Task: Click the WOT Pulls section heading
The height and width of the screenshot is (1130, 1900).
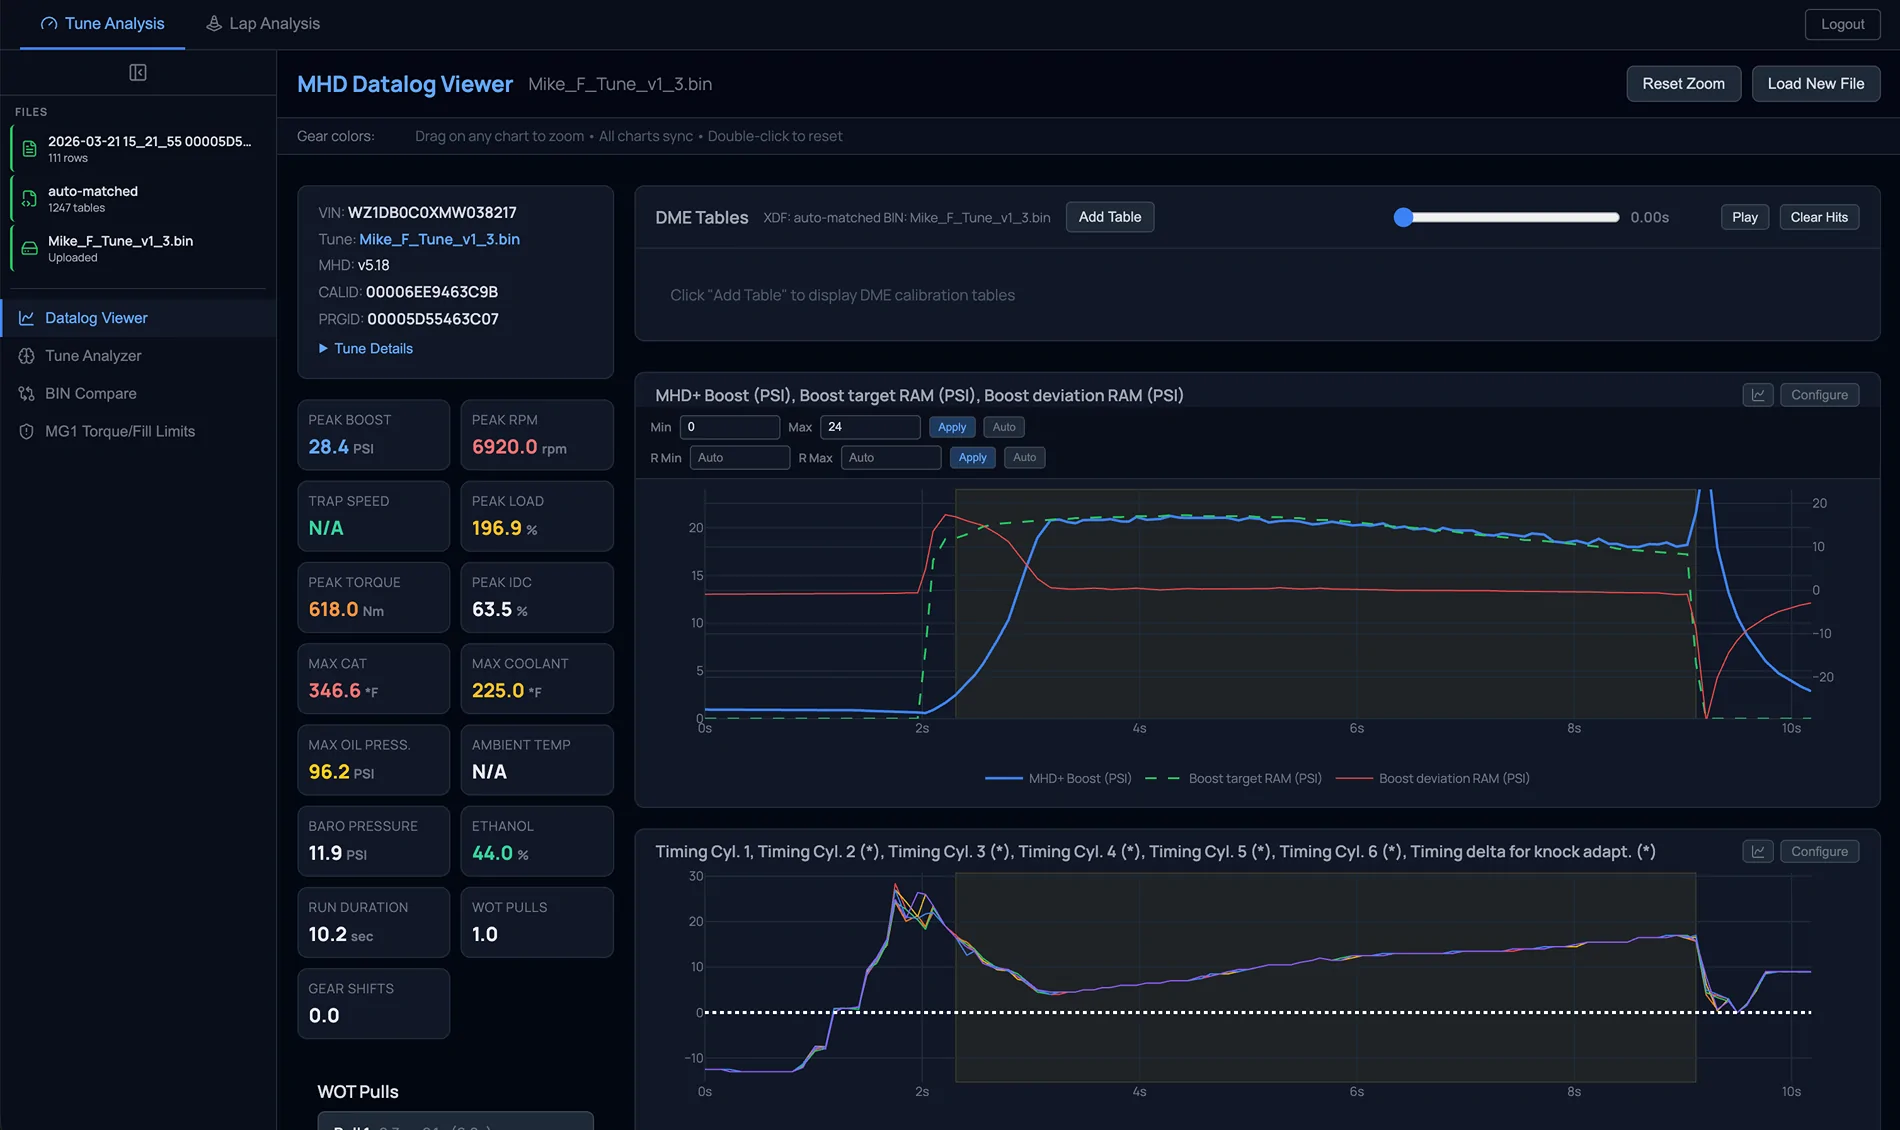Action: click(x=358, y=1092)
